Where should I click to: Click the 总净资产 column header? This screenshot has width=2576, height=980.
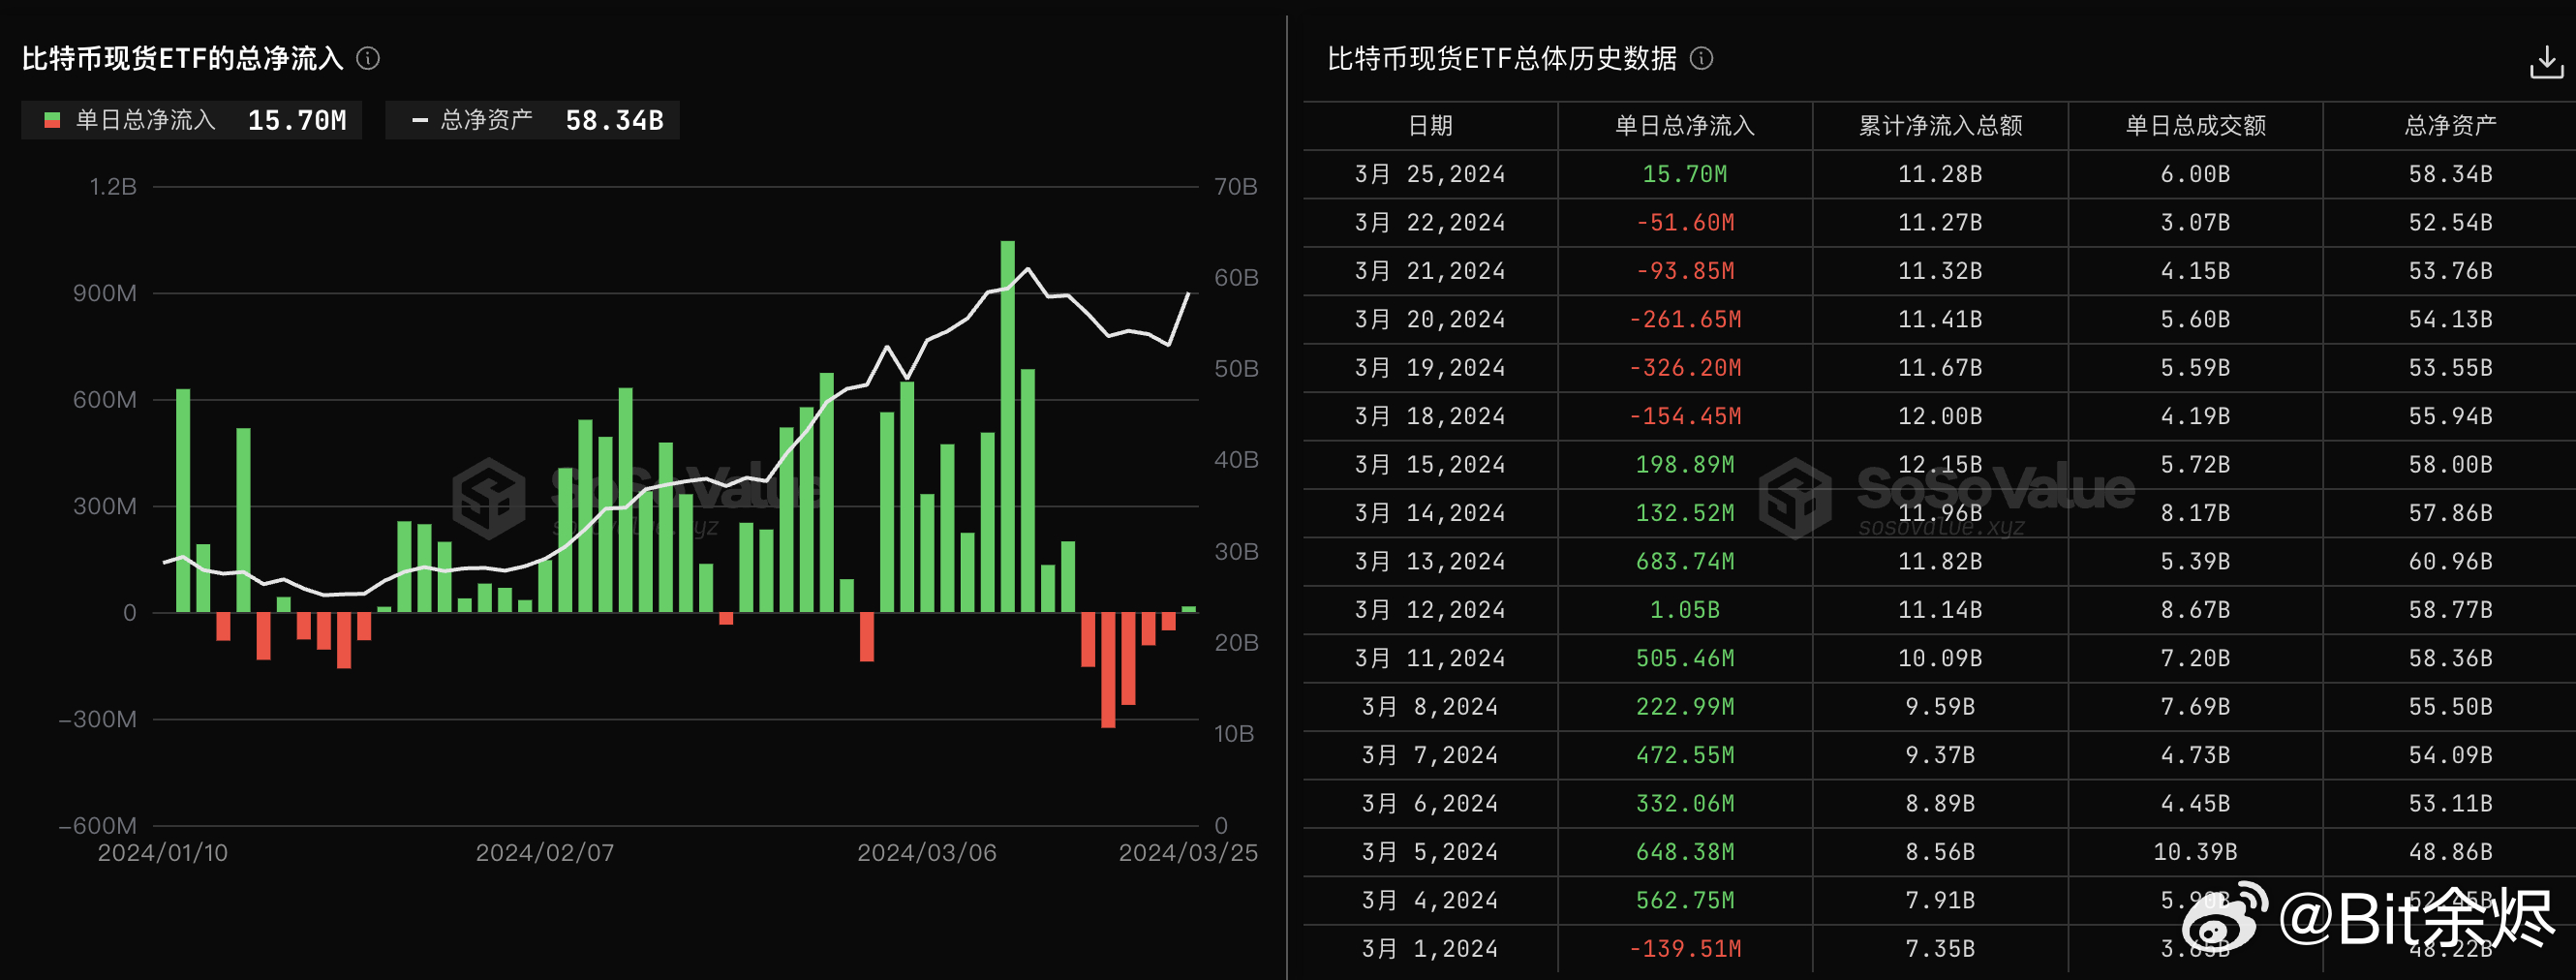tap(2450, 126)
